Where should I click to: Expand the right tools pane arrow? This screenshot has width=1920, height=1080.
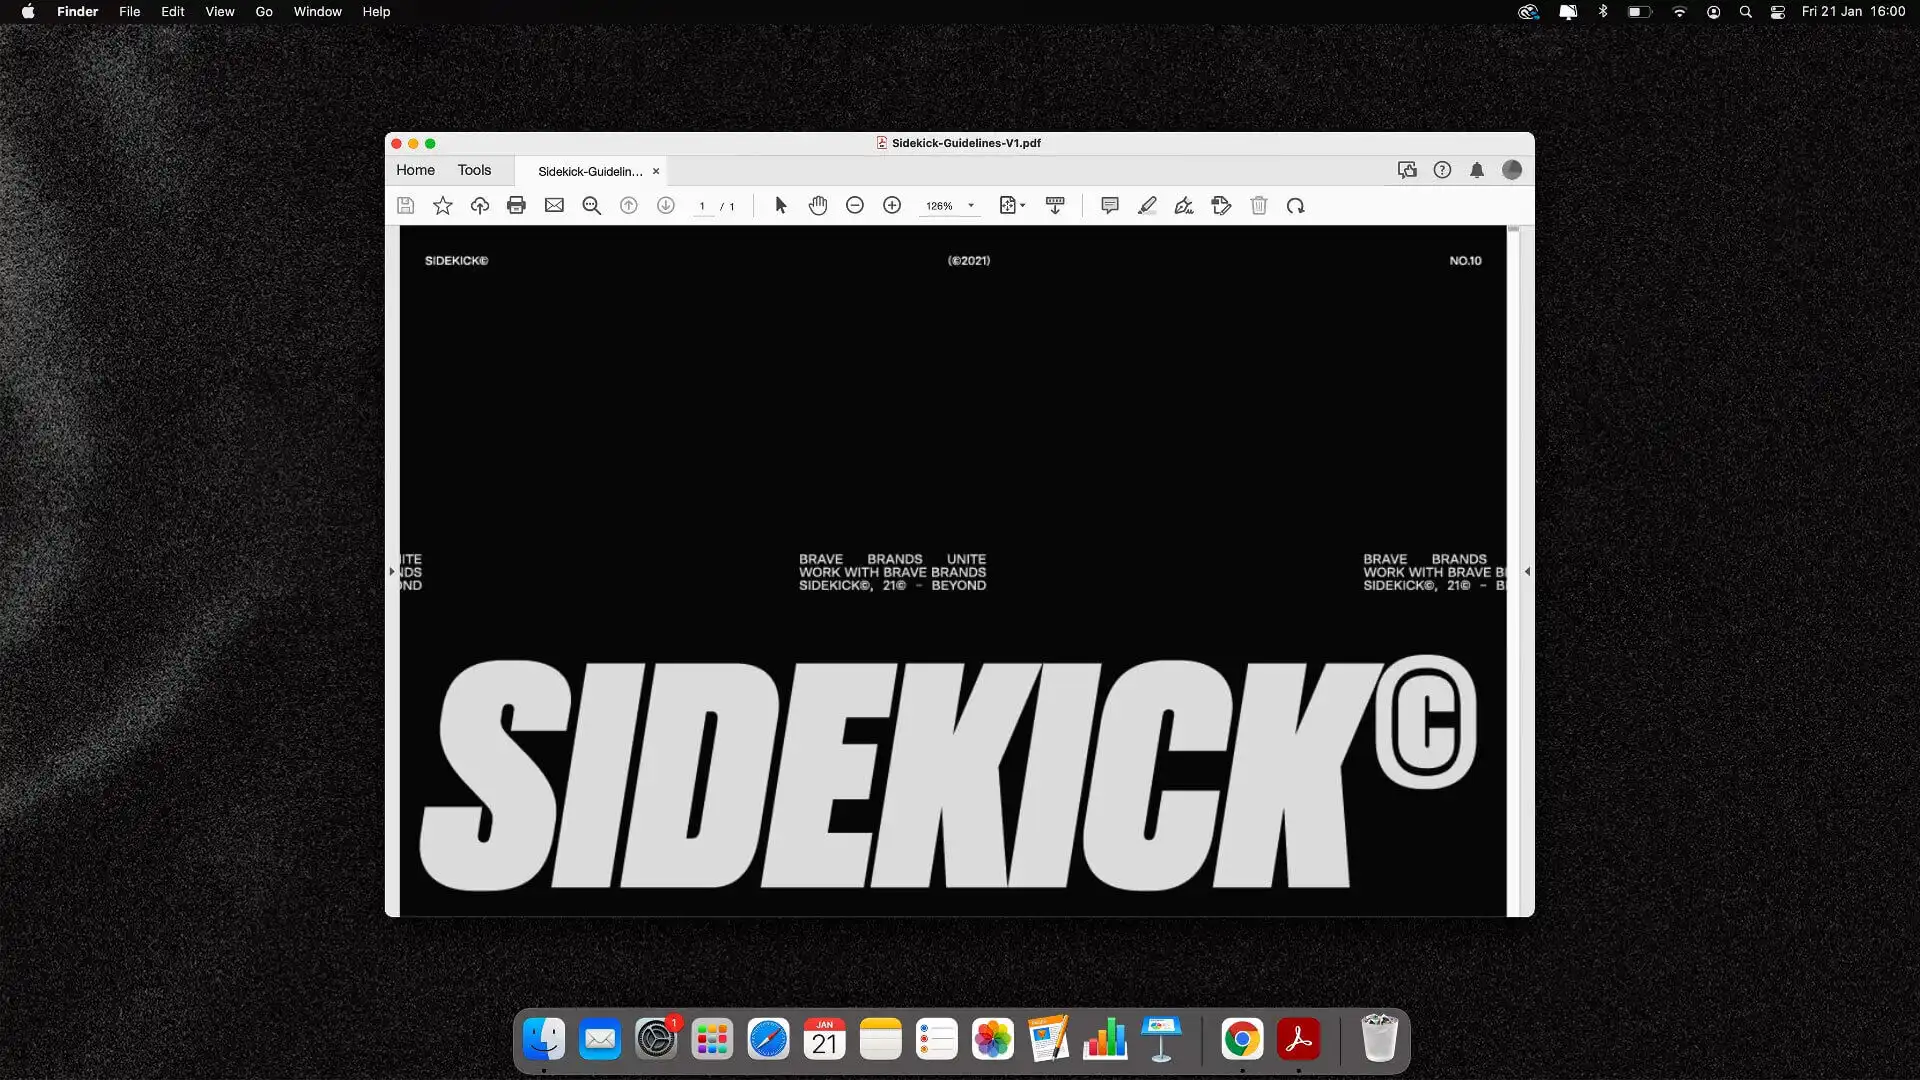[x=1527, y=572]
